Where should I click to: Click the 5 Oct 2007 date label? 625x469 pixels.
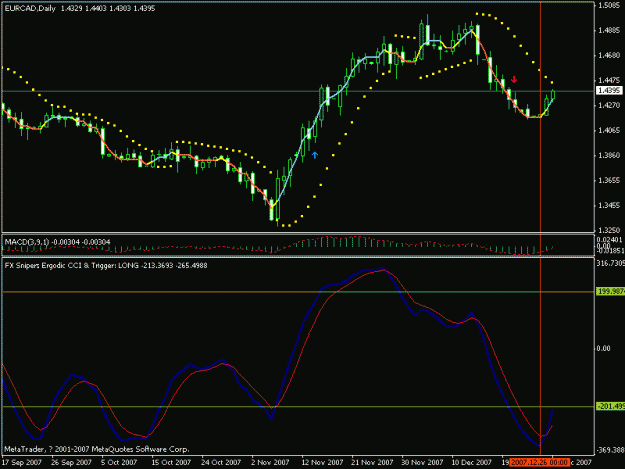(119, 462)
